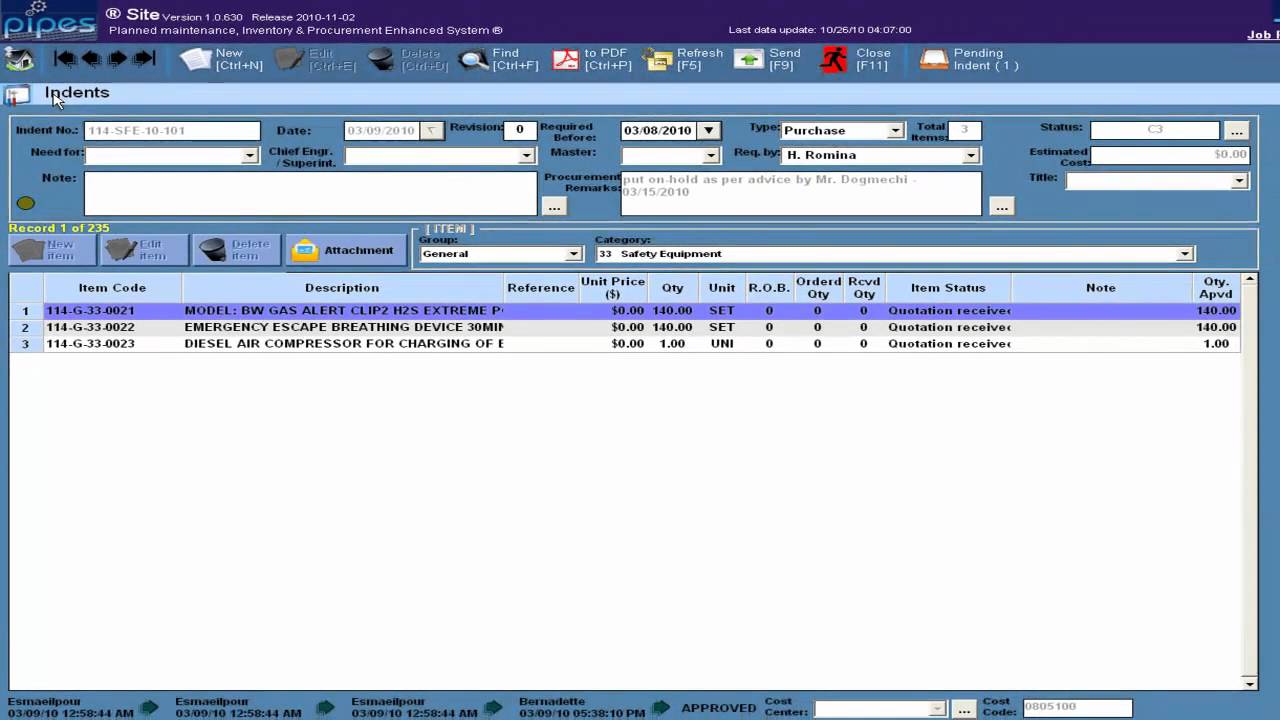Select row 114-G-33-0023
The image size is (1280, 720).
point(625,343)
